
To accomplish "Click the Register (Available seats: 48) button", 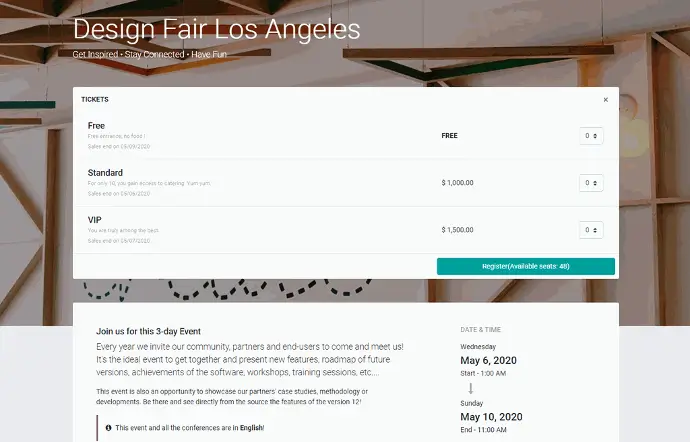I will tap(526, 266).
